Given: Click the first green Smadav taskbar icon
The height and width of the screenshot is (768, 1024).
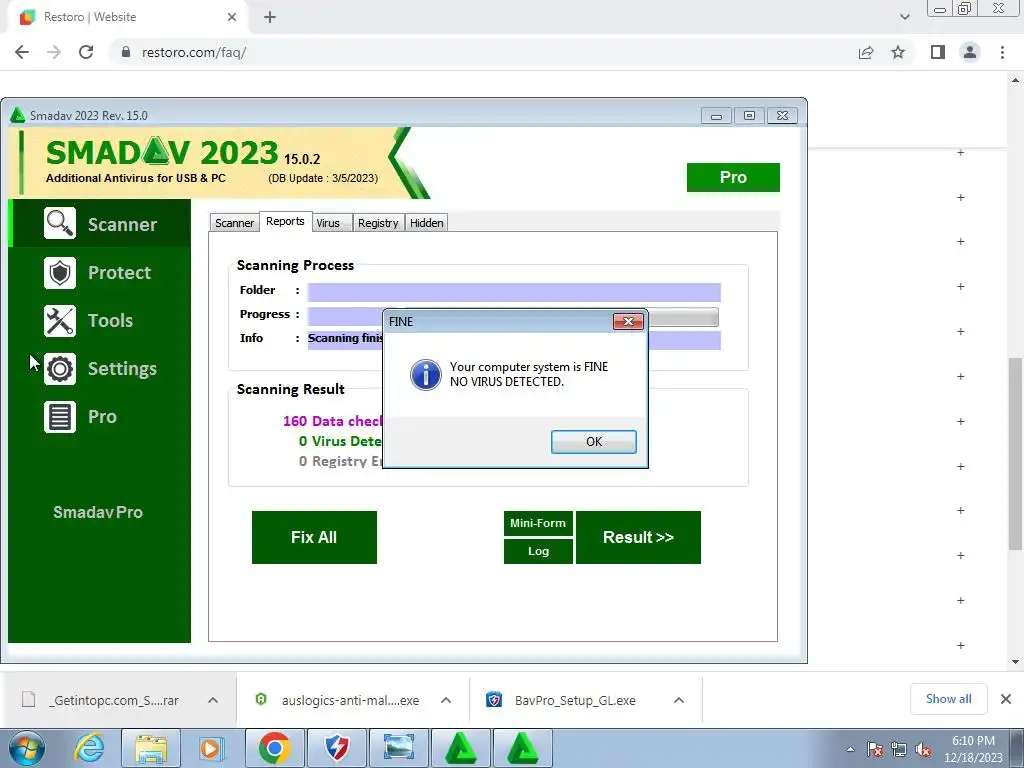Looking at the screenshot, I should [x=461, y=748].
